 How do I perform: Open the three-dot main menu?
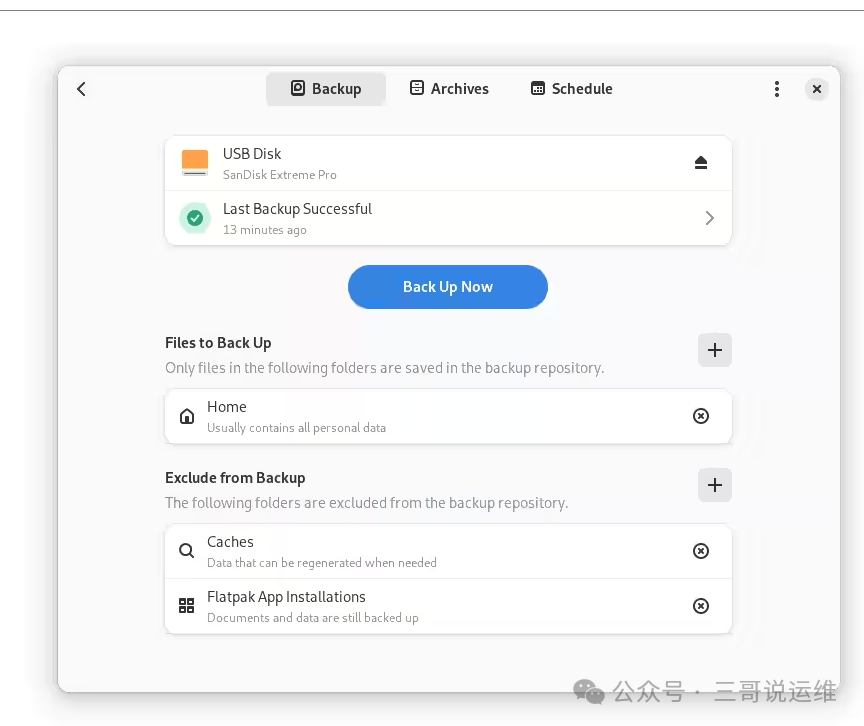[777, 89]
